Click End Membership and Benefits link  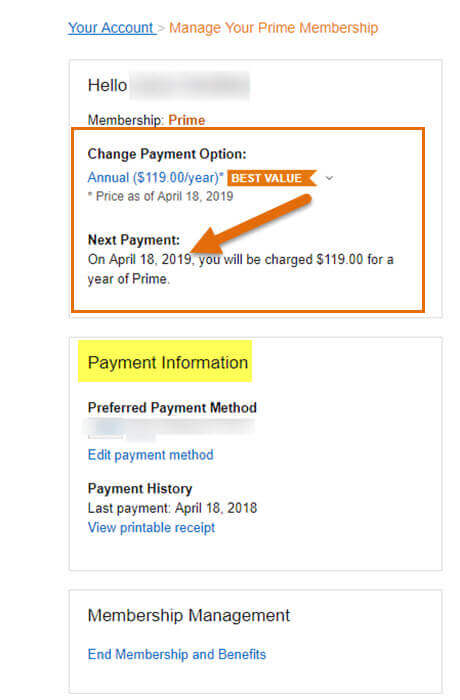tap(177, 654)
